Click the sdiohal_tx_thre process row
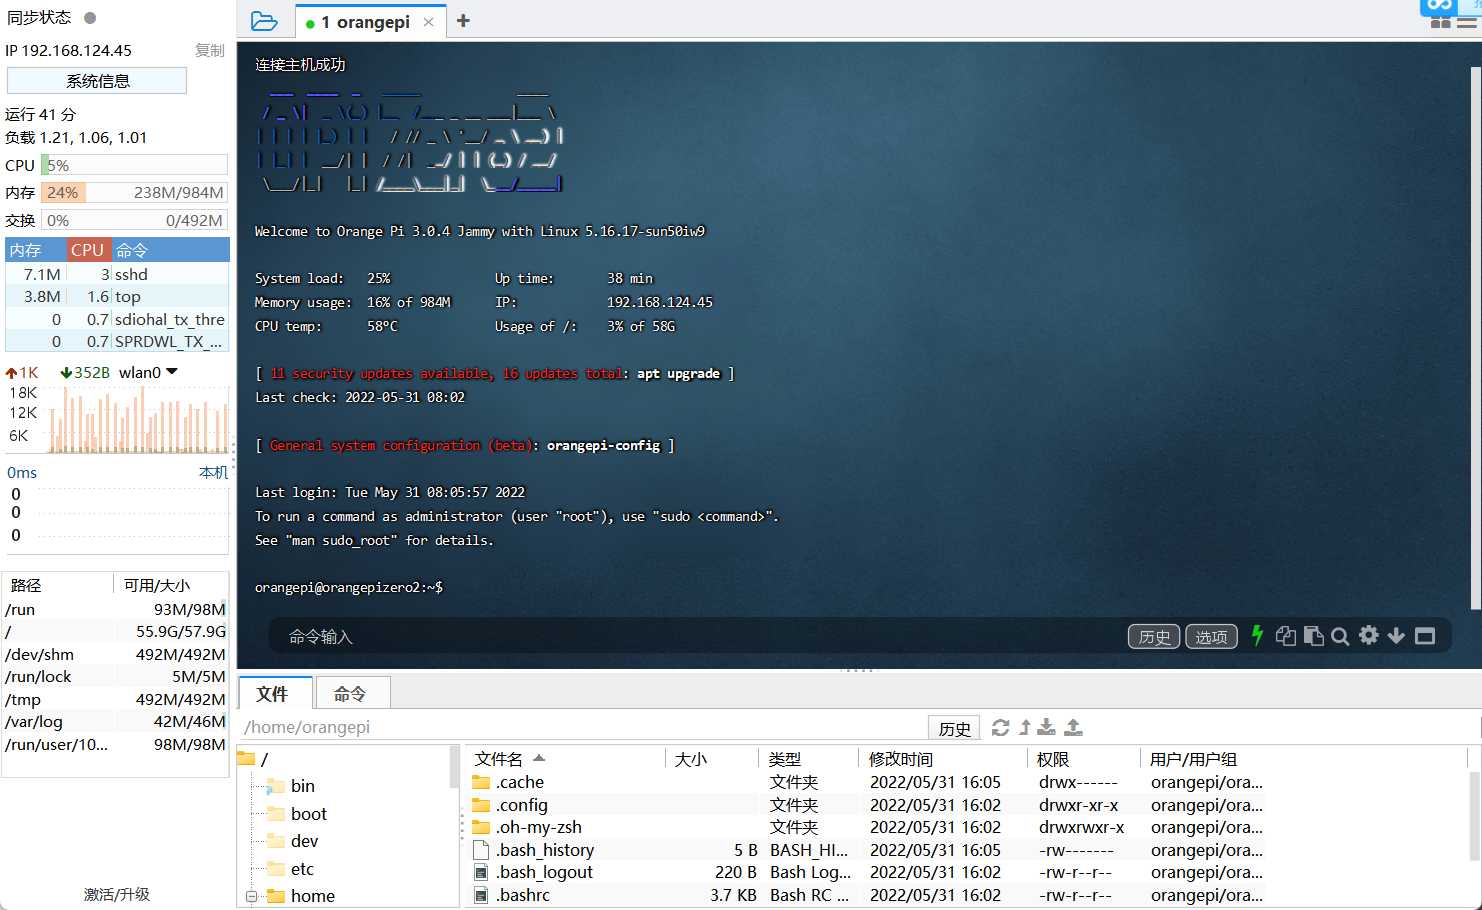The image size is (1482, 910). click(x=118, y=319)
